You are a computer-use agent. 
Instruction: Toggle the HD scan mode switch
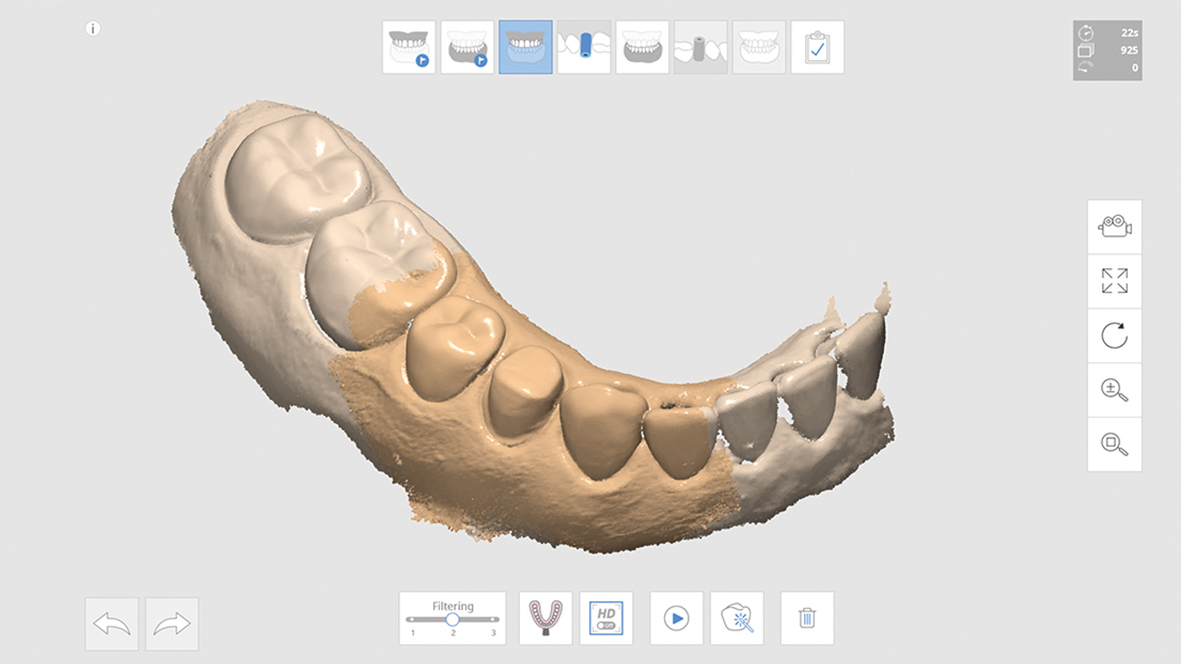(x=606, y=618)
